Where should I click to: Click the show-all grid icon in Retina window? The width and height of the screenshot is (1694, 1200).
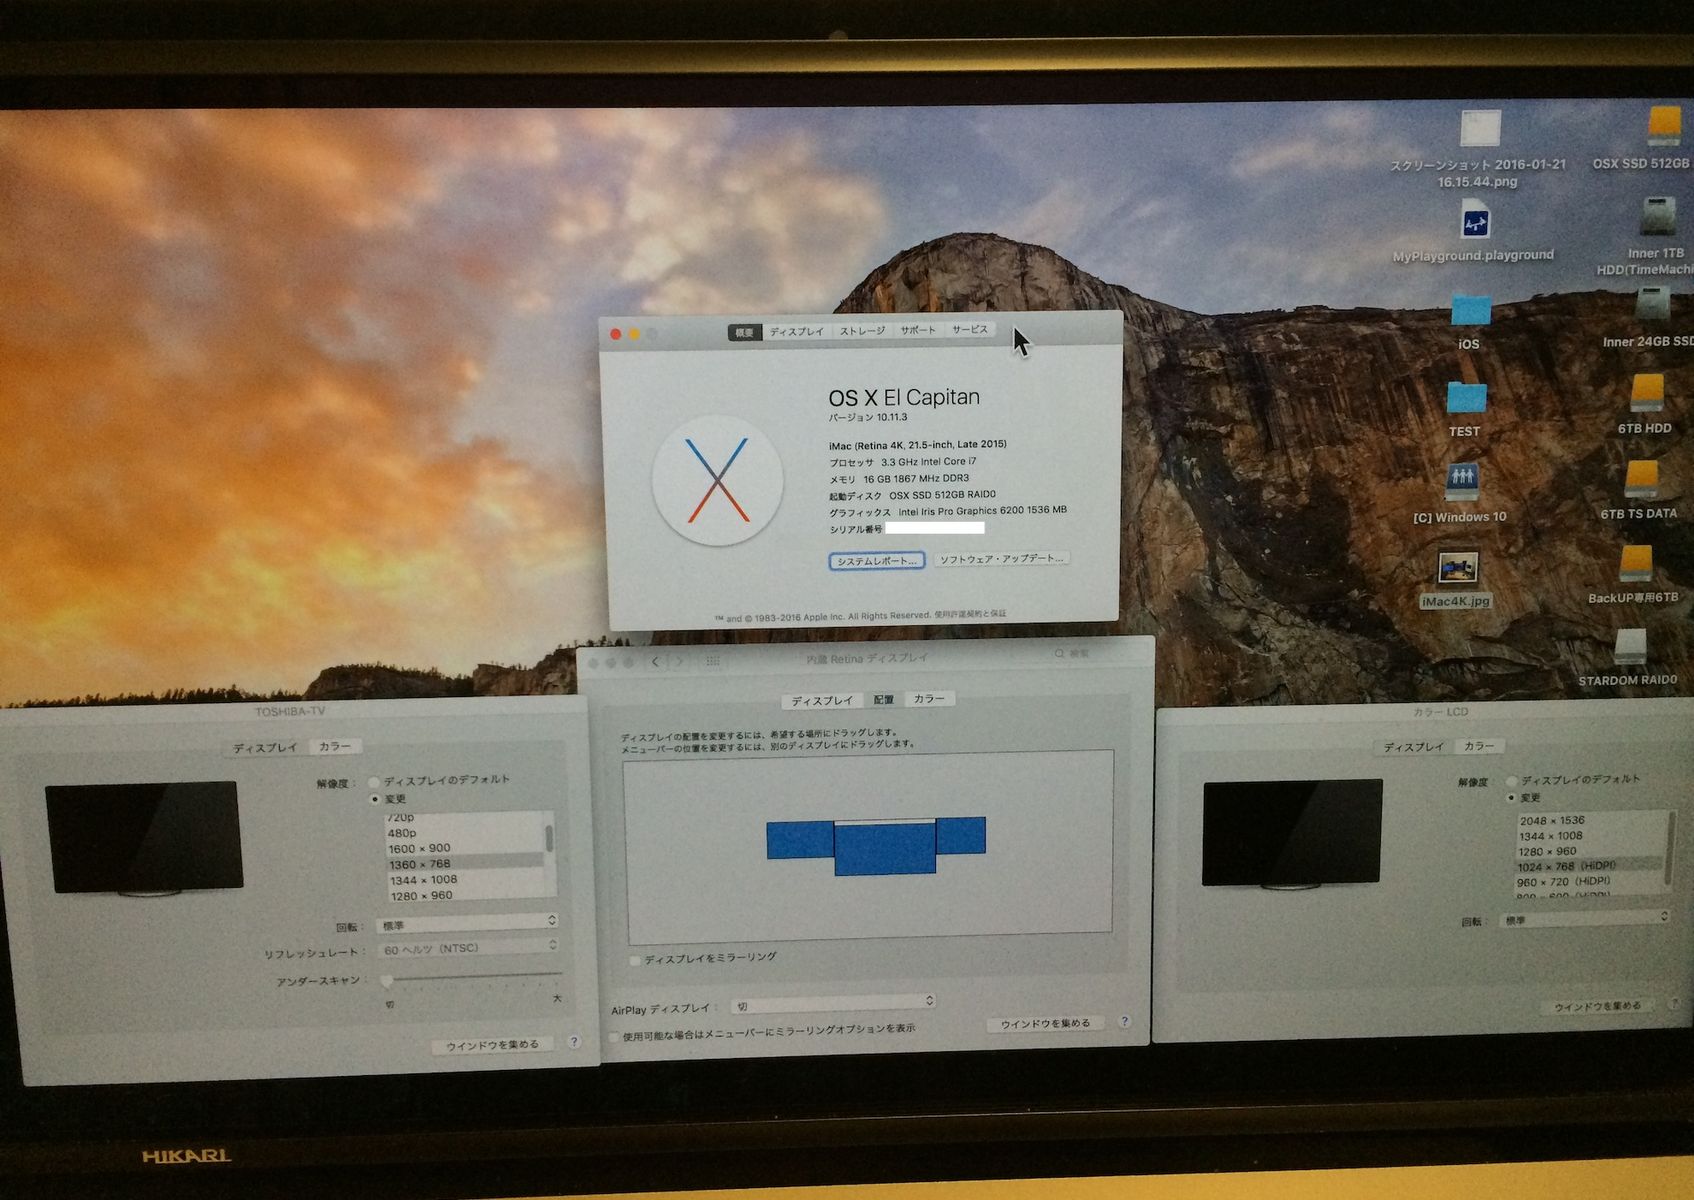click(713, 661)
